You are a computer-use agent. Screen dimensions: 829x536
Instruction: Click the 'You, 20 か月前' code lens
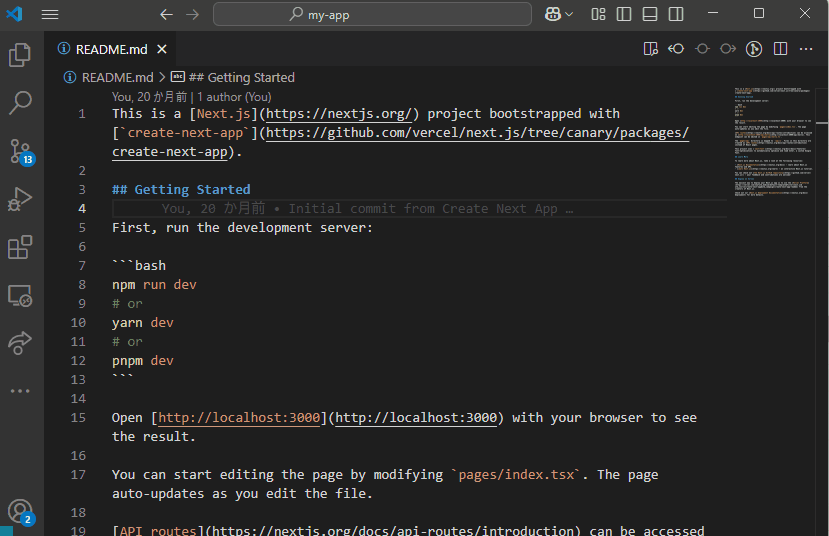coord(150,97)
